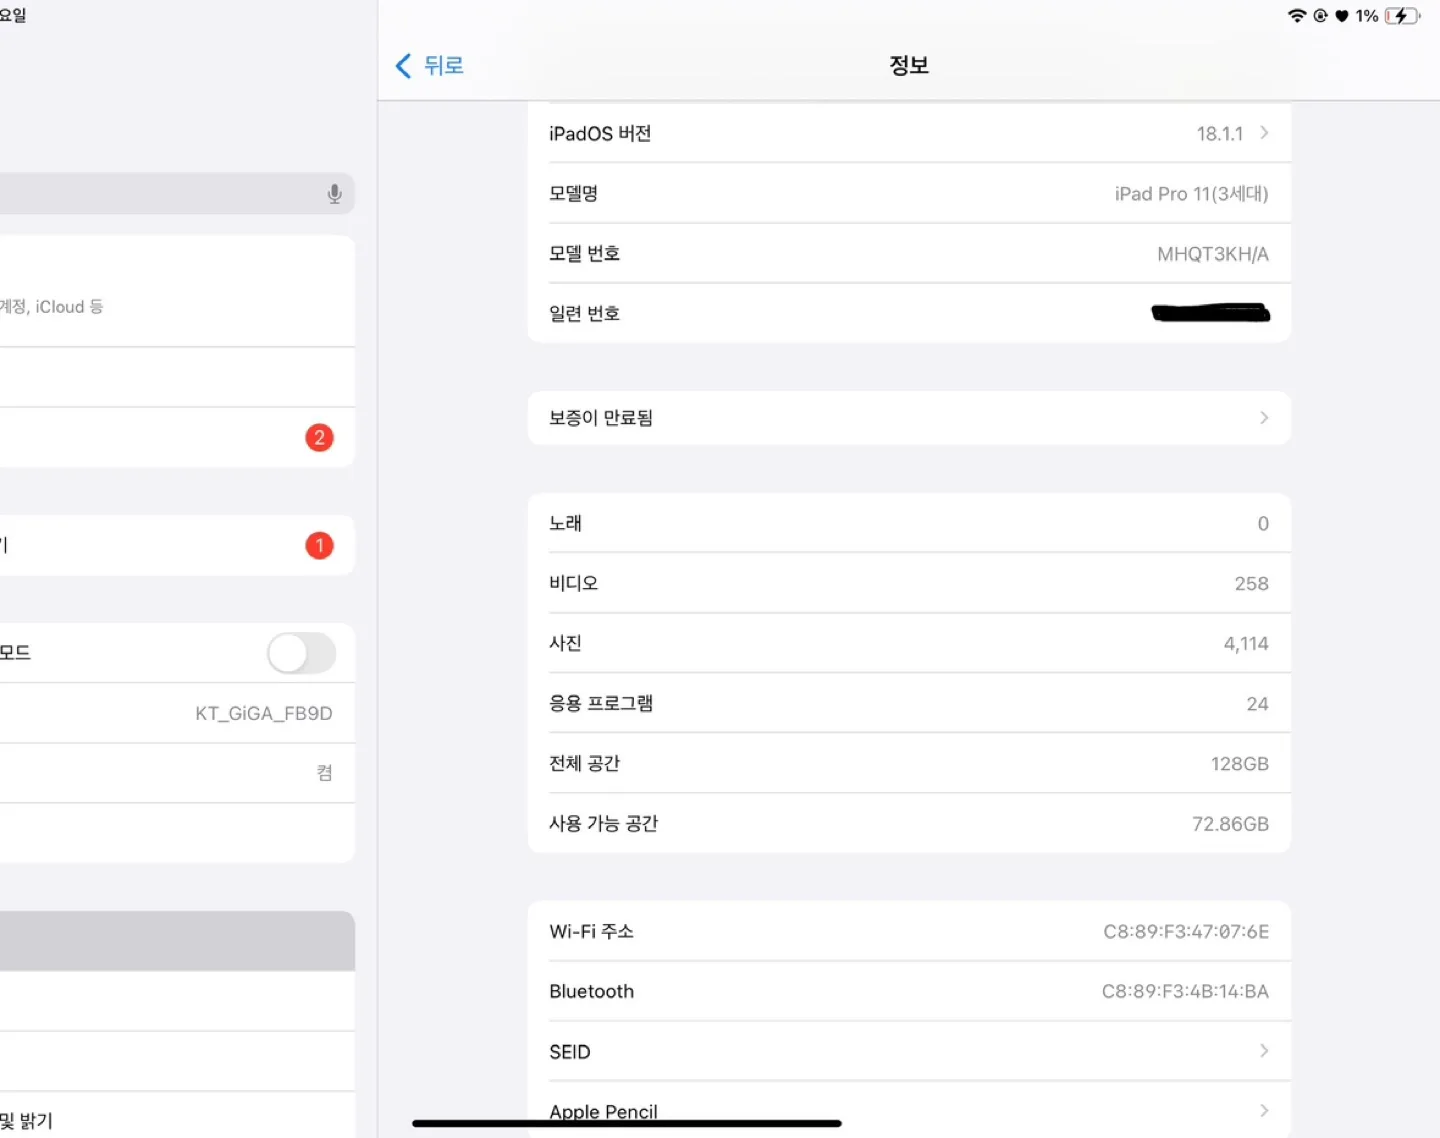Open the Apple Pencil row

(909, 1110)
